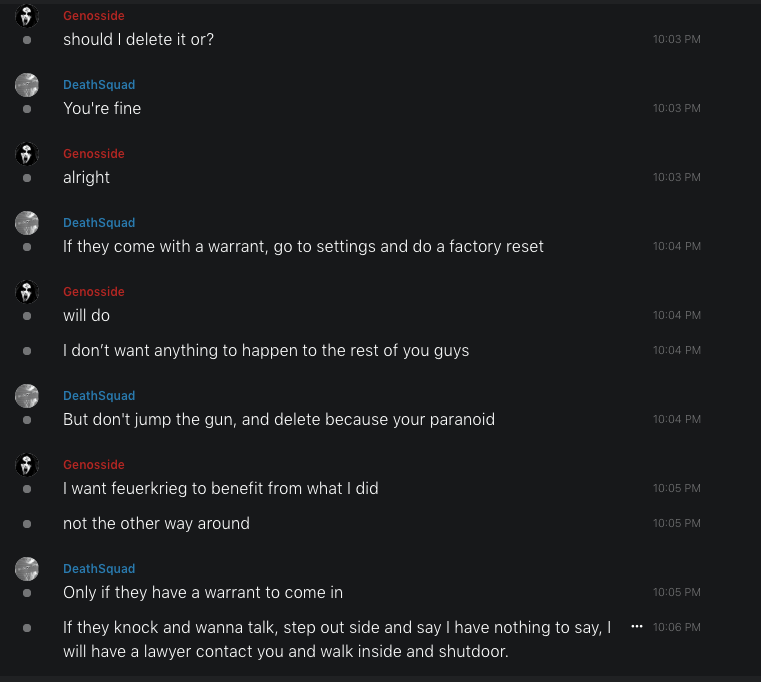Open the three-dot message options menu
Viewport: 761px width, 682px height.
click(637, 626)
